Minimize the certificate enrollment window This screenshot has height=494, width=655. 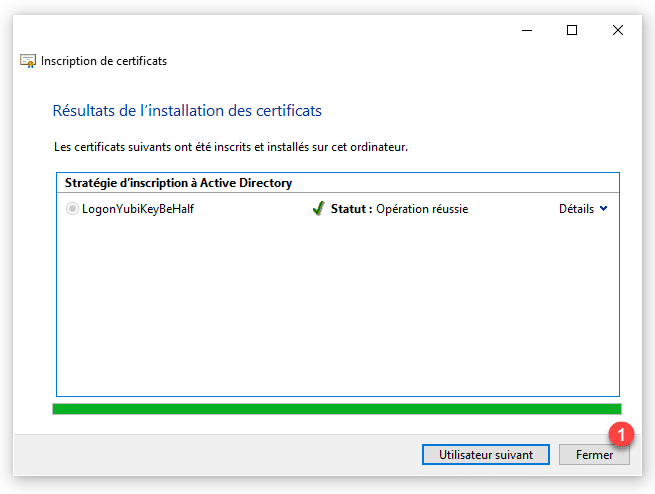coord(527,30)
